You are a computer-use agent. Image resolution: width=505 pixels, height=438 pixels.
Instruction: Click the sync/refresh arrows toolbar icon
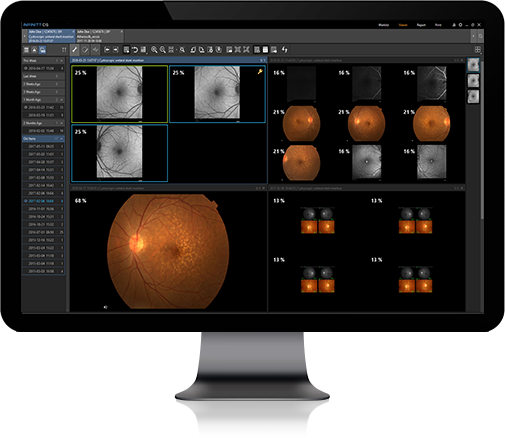pos(284,50)
